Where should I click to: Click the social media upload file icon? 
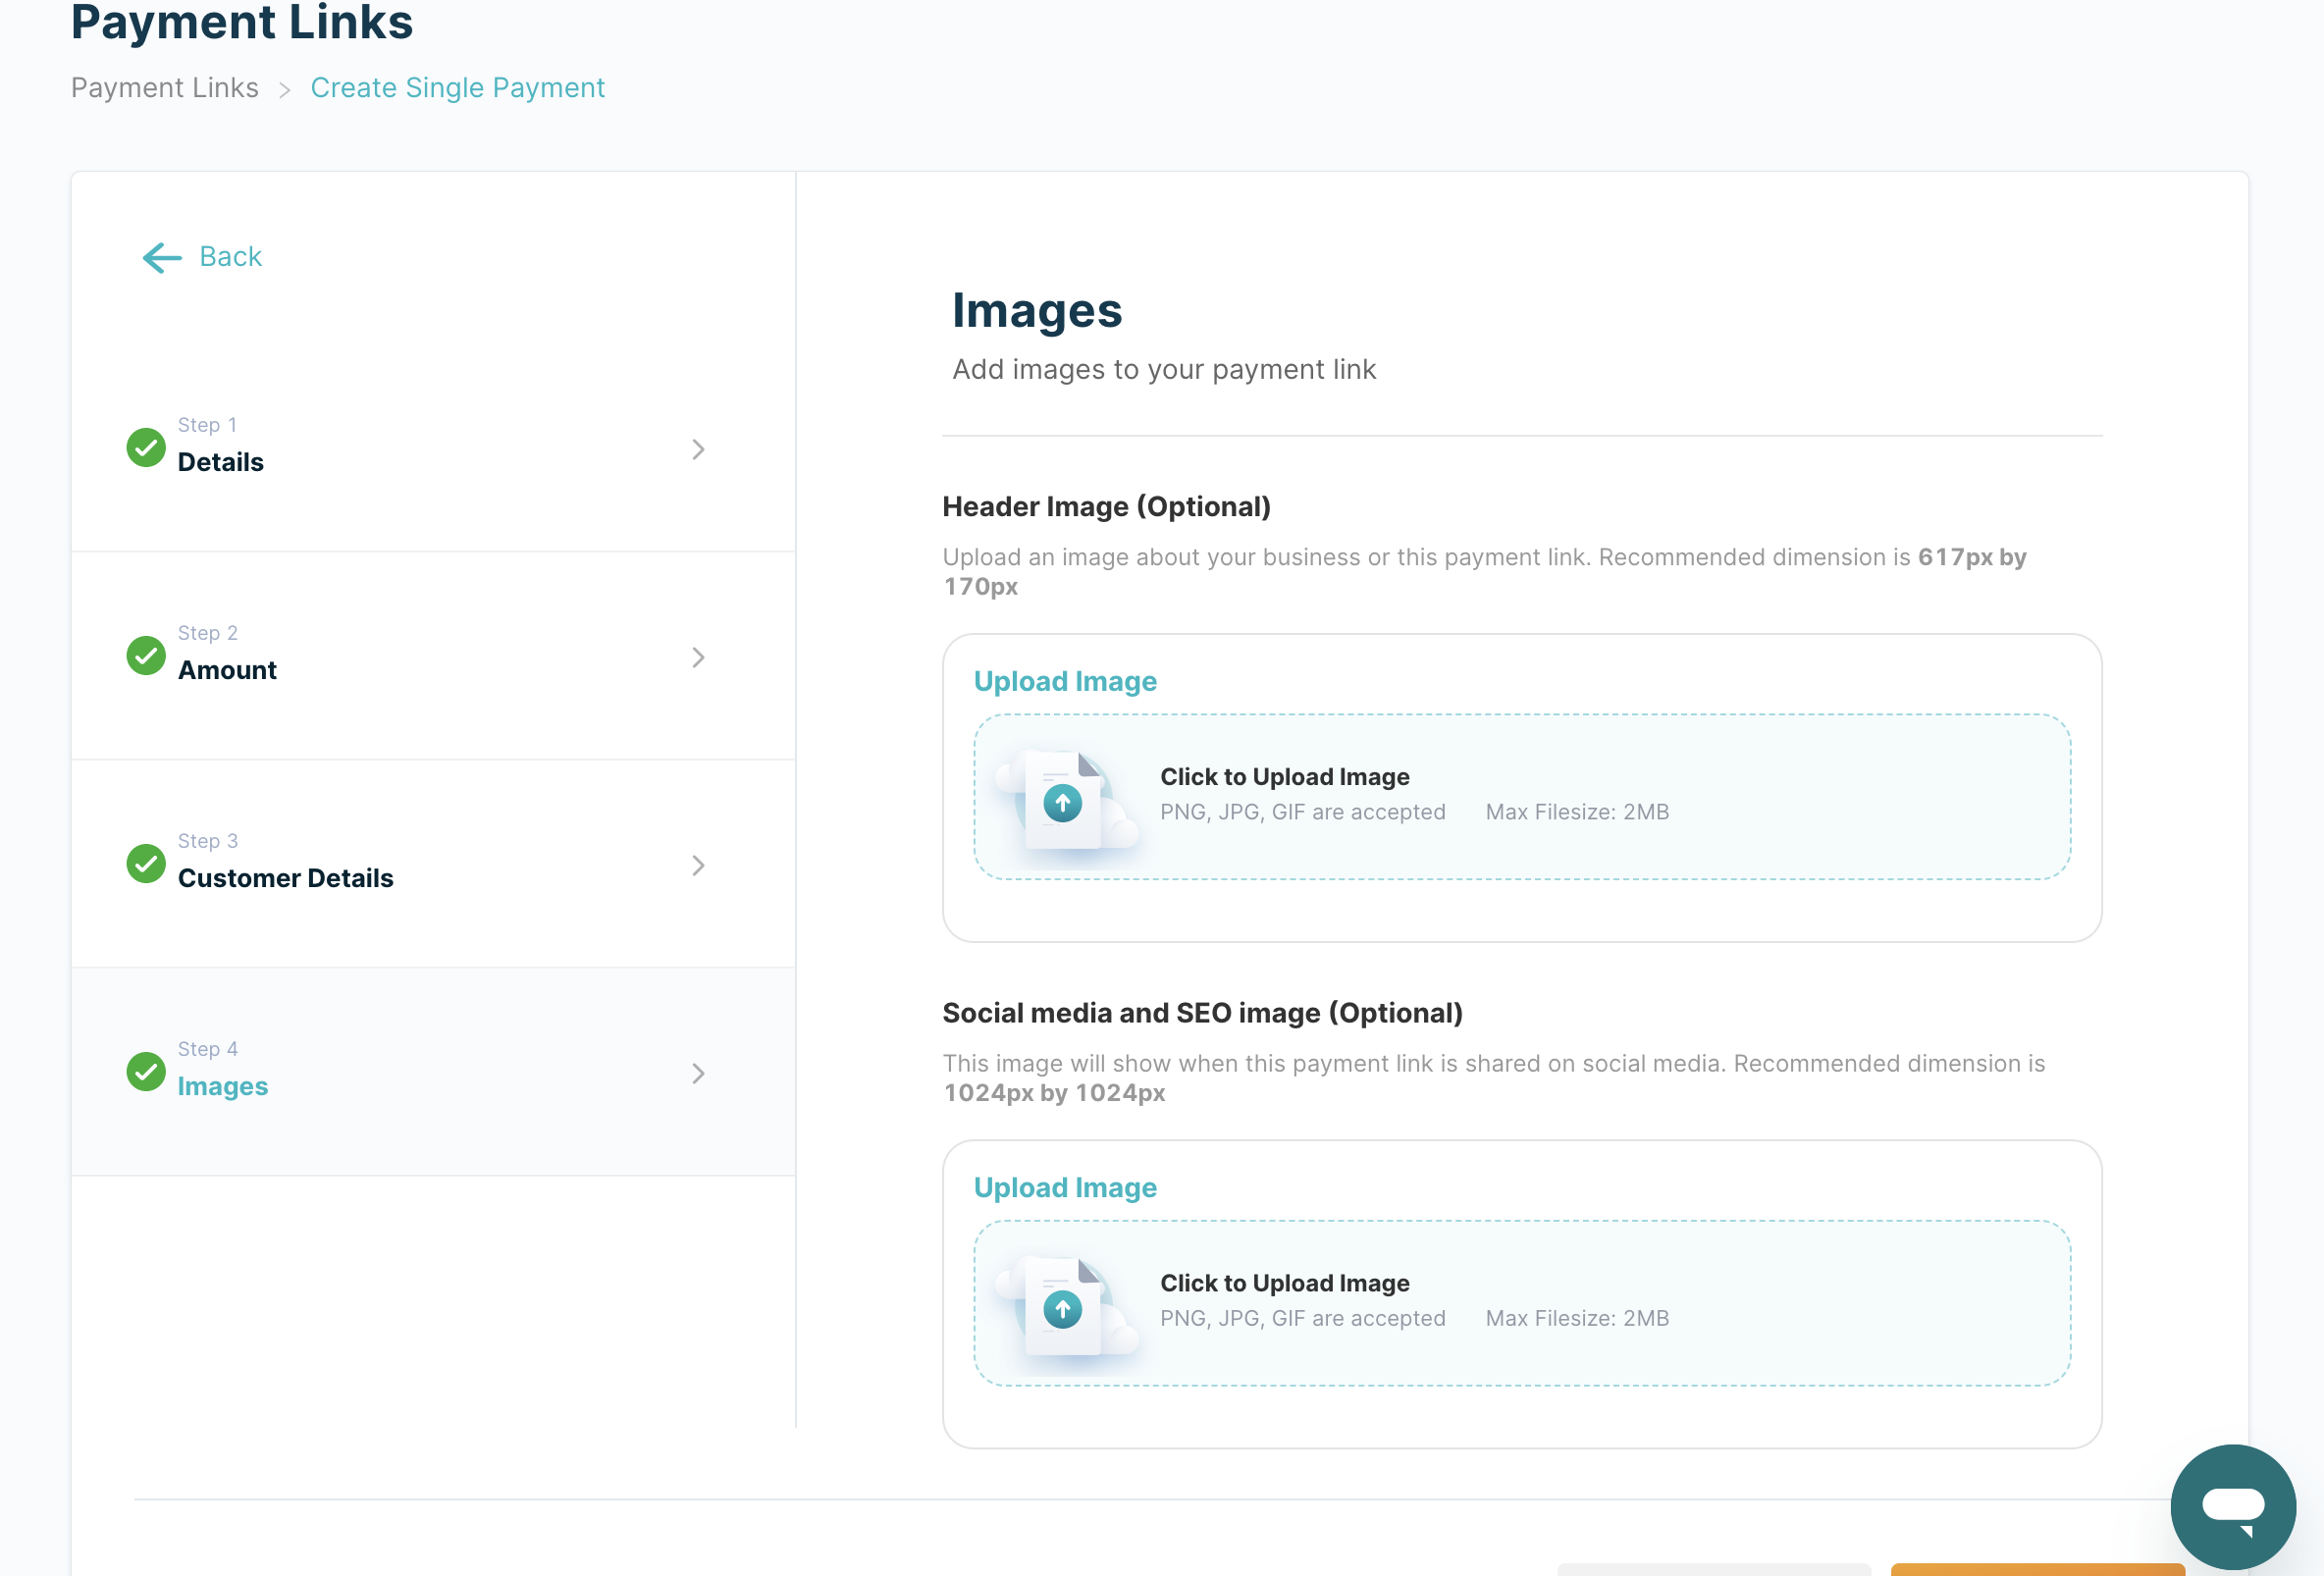(1064, 1306)
